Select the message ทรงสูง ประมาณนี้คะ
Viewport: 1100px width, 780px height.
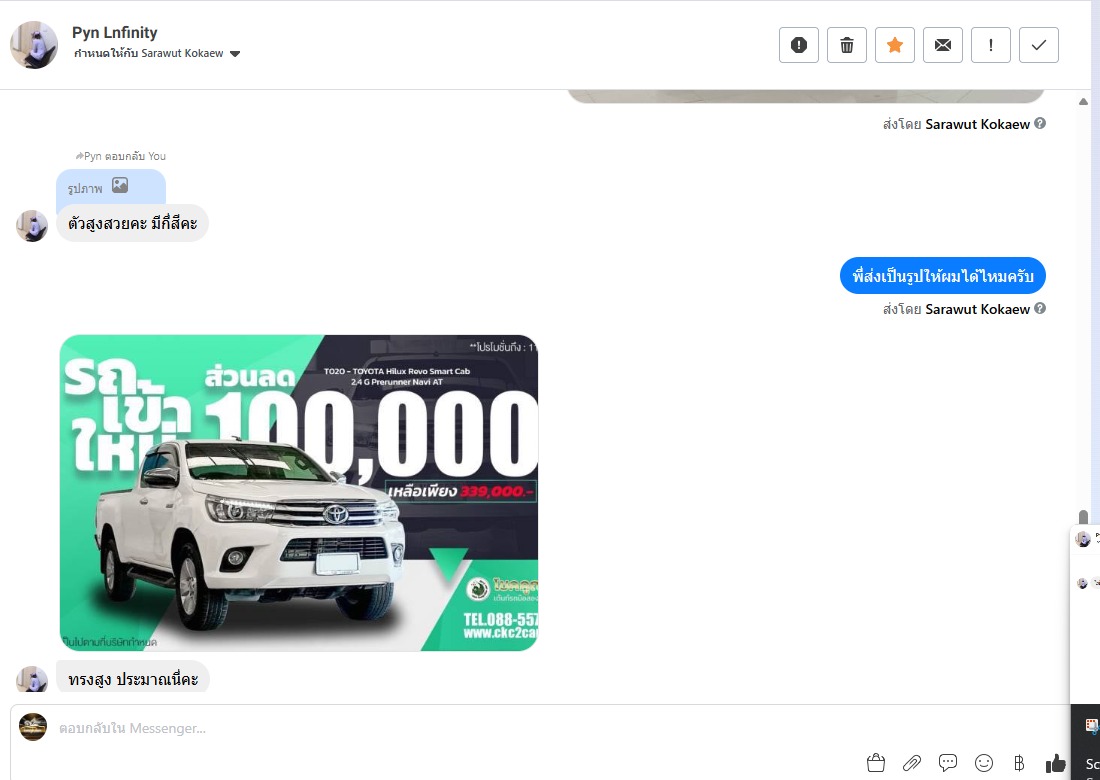coord(133,678)
